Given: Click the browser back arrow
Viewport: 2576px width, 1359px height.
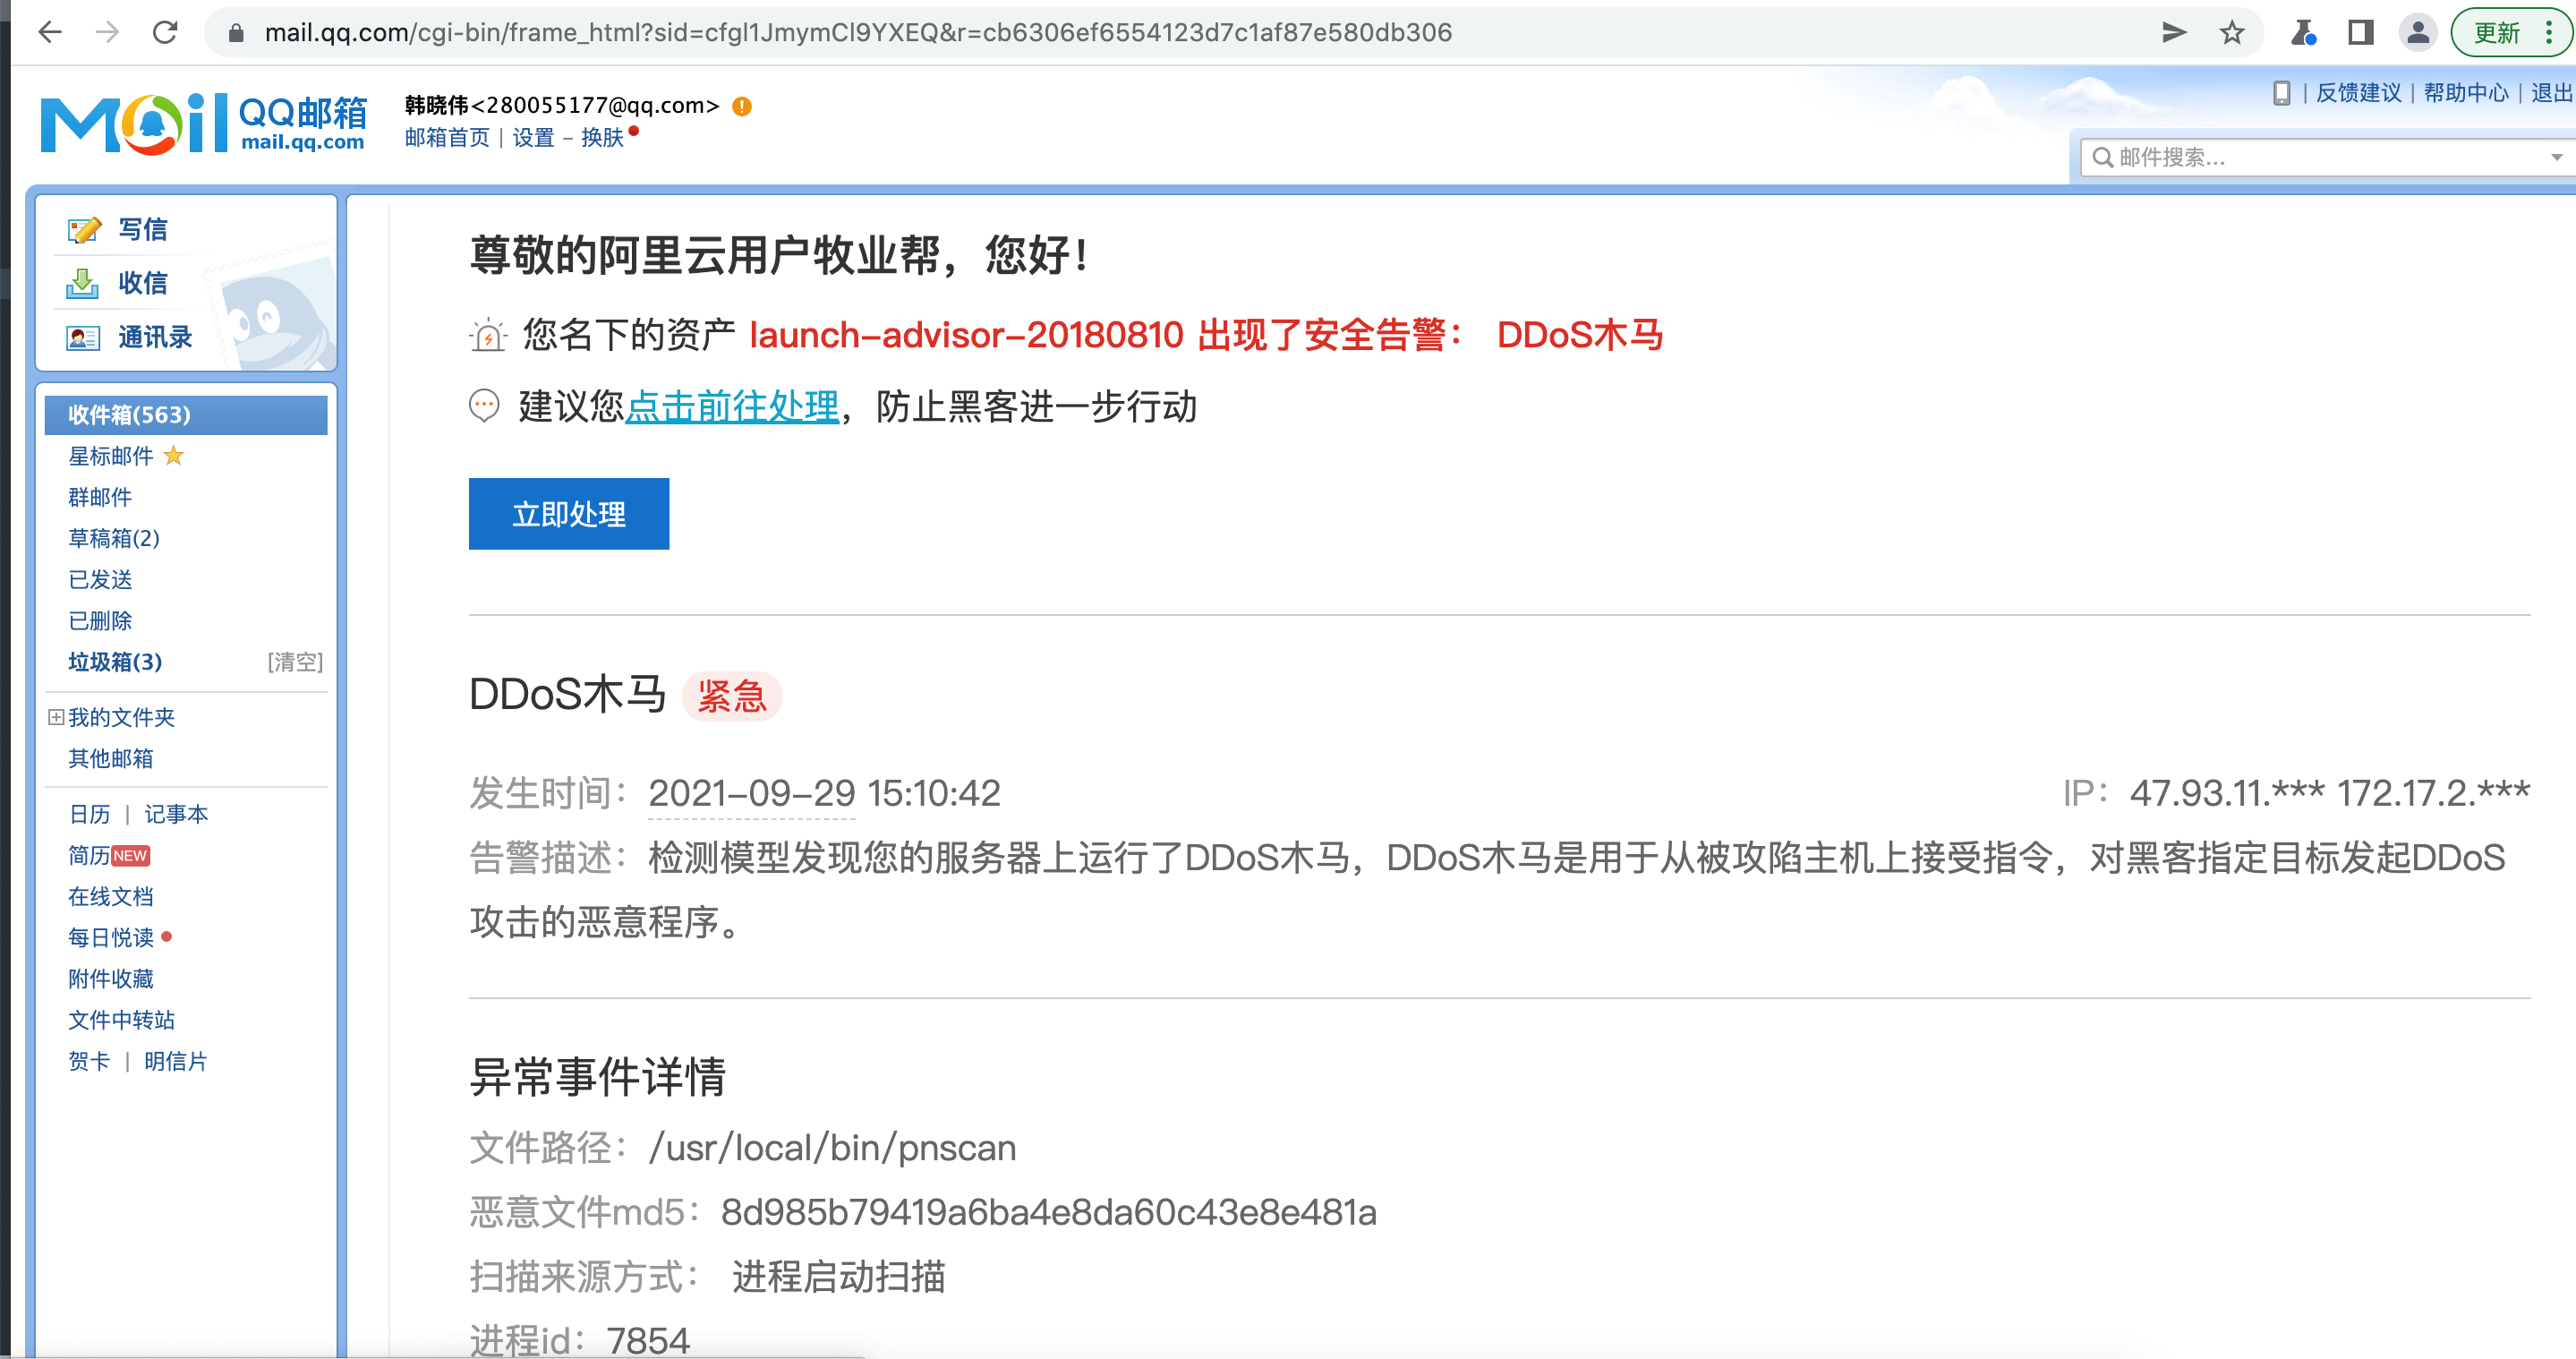Looking at the screenshot, I should pos(50,32).
